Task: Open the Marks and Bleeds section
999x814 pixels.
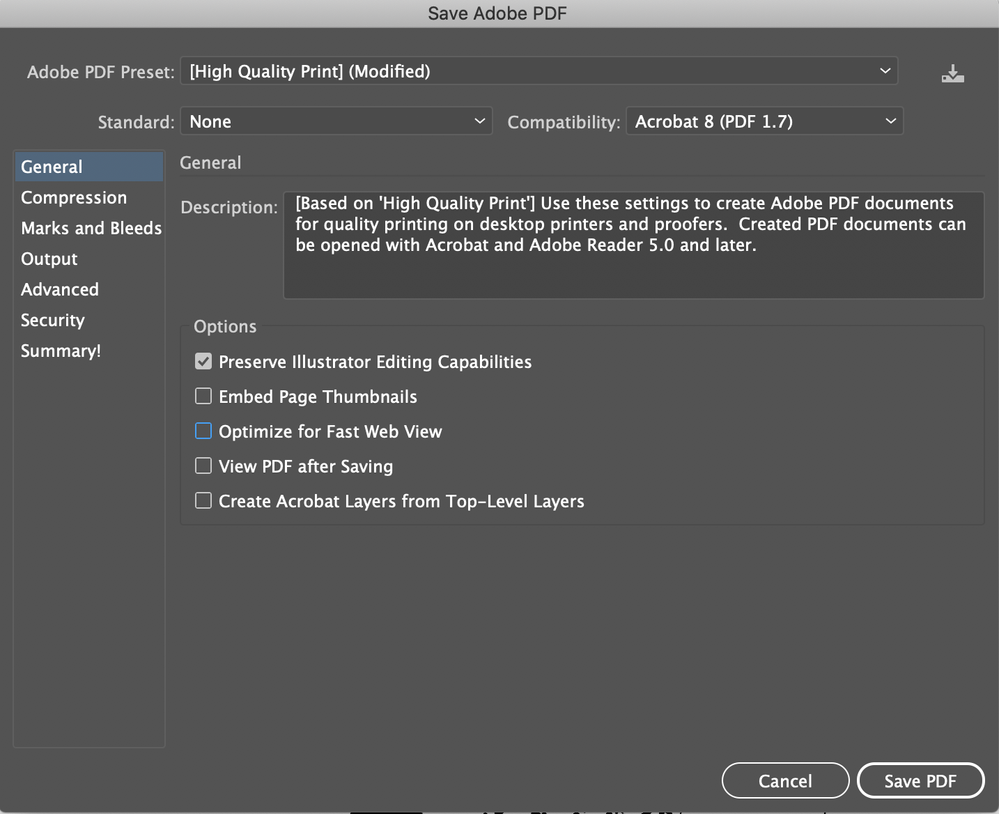Action: click(x=89, y=228)
